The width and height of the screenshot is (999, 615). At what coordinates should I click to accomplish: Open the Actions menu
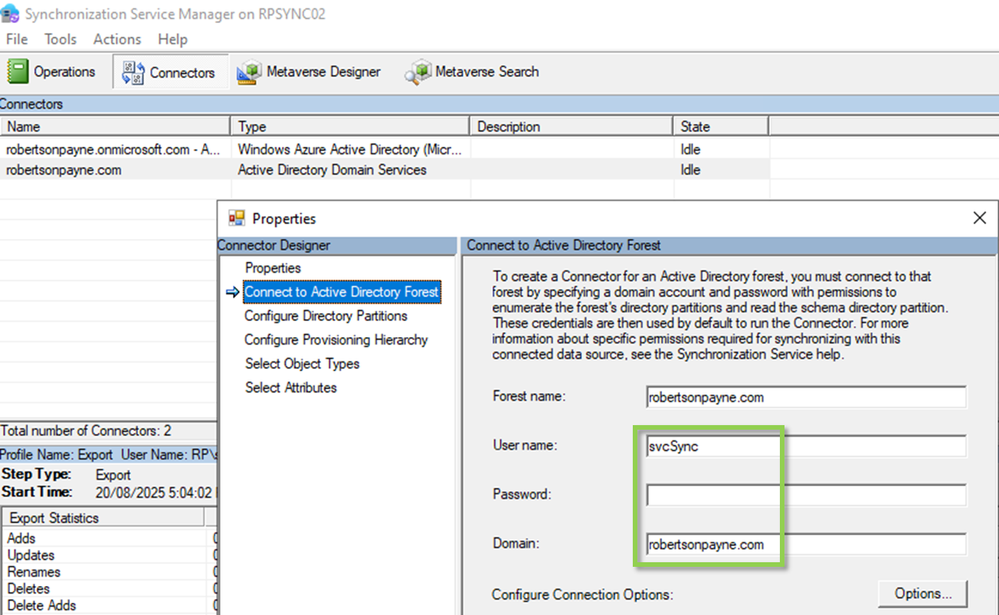pyautogui.click(x=117, y=40)
